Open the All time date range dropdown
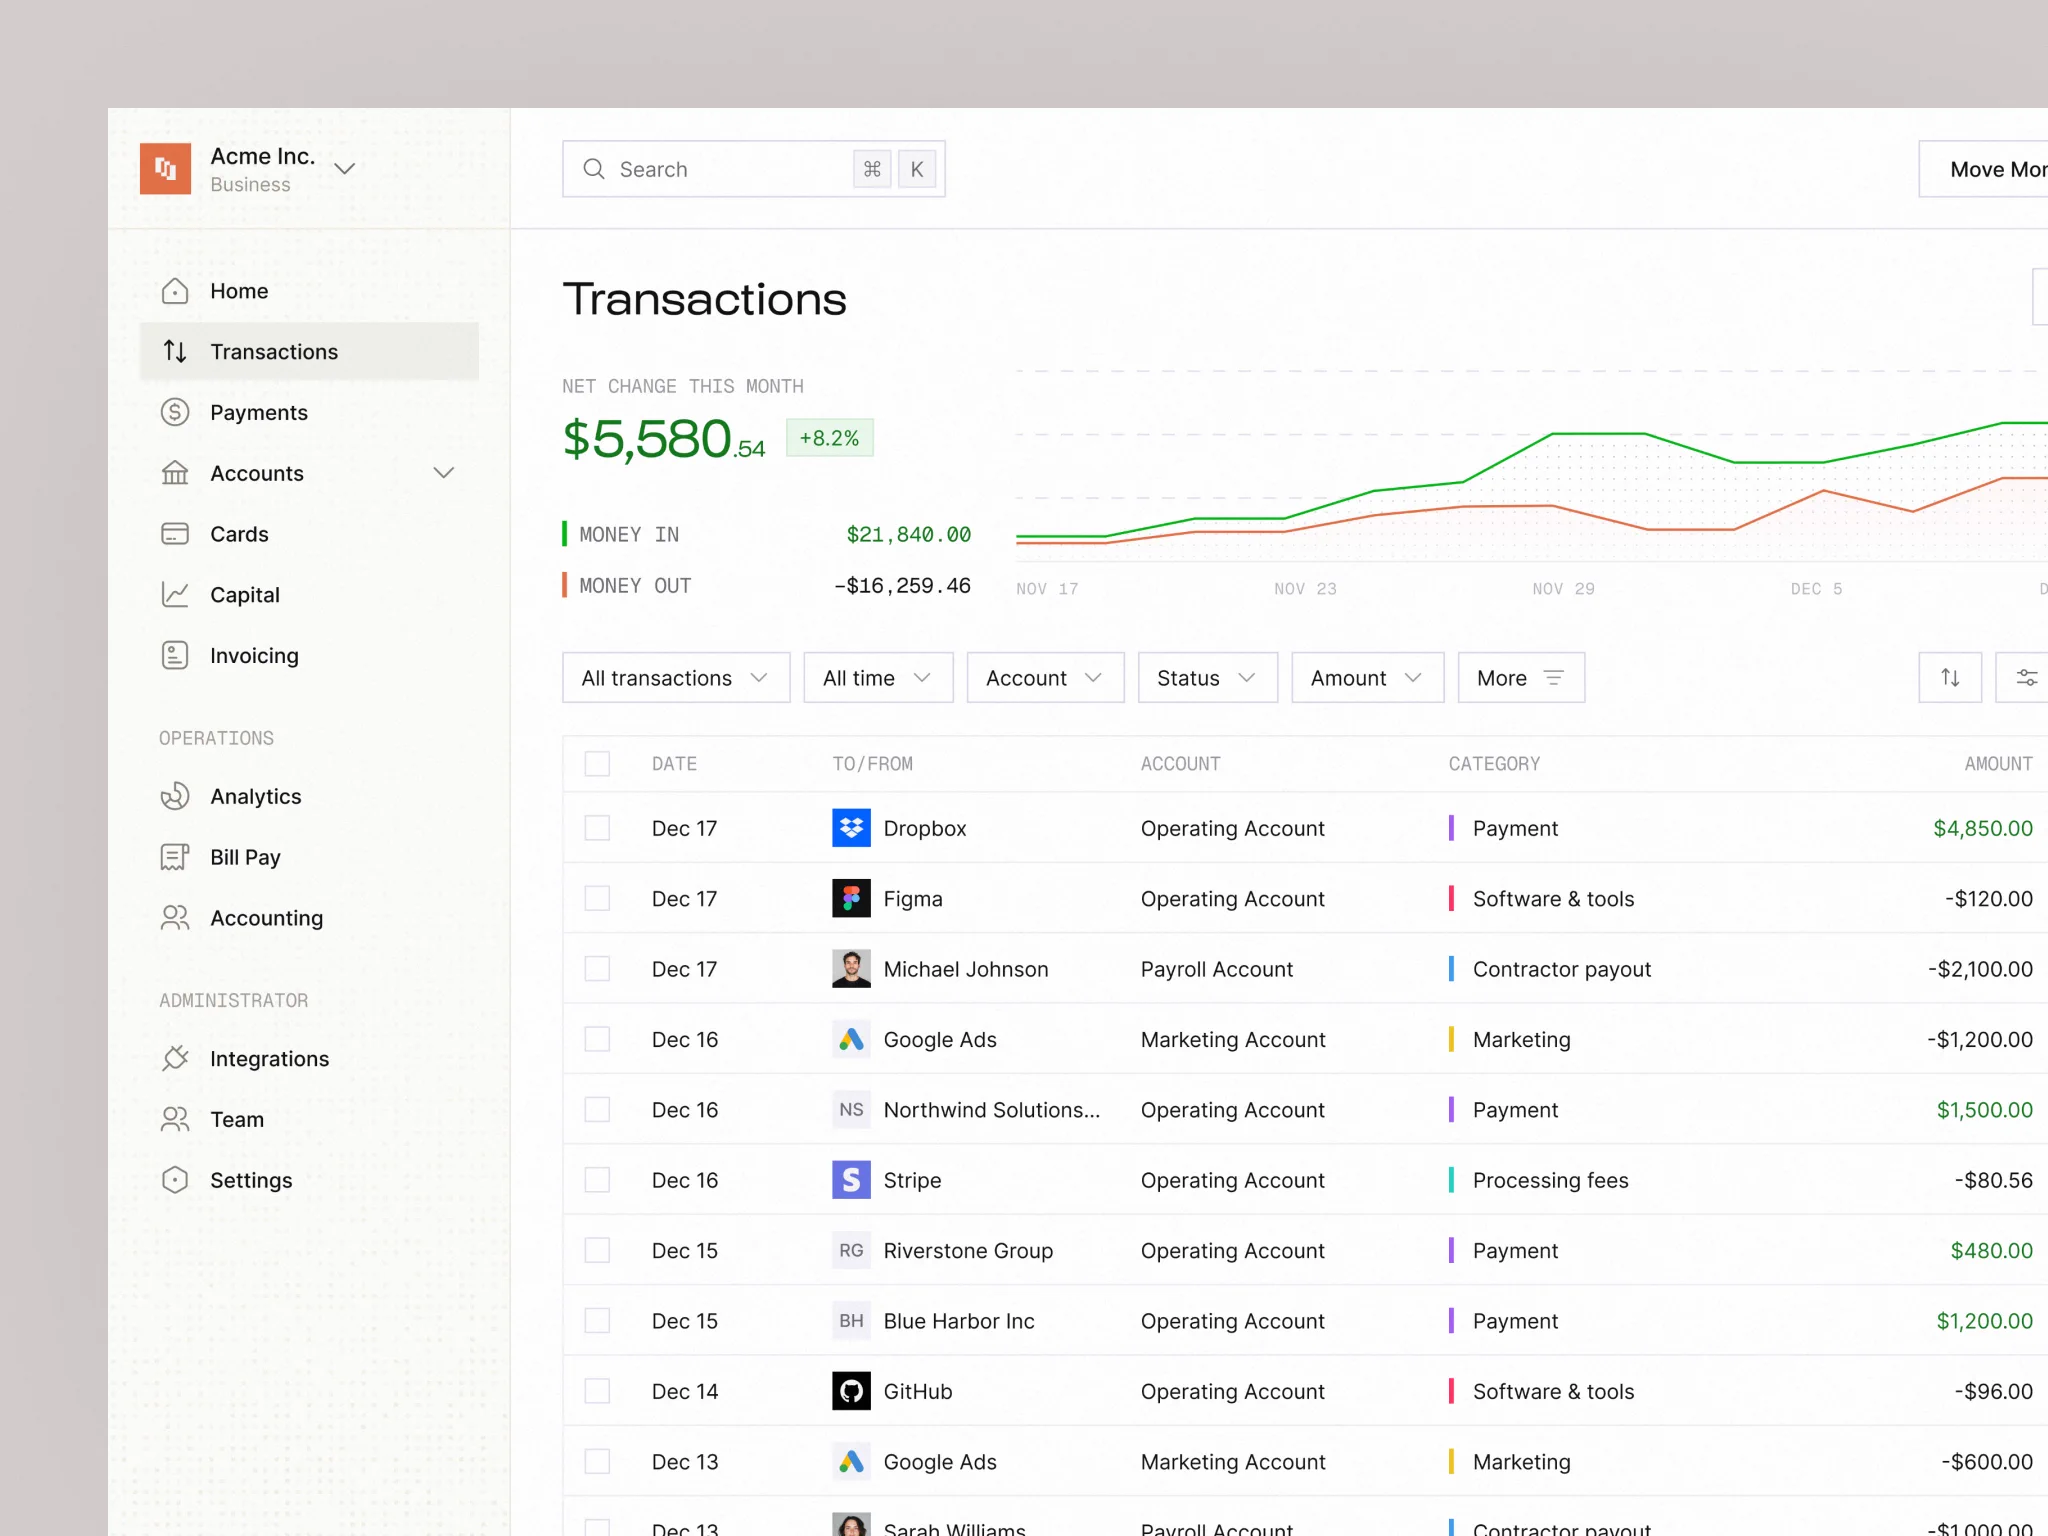The height and width of the screenshot is (1536, 2048). click(878, 678)
